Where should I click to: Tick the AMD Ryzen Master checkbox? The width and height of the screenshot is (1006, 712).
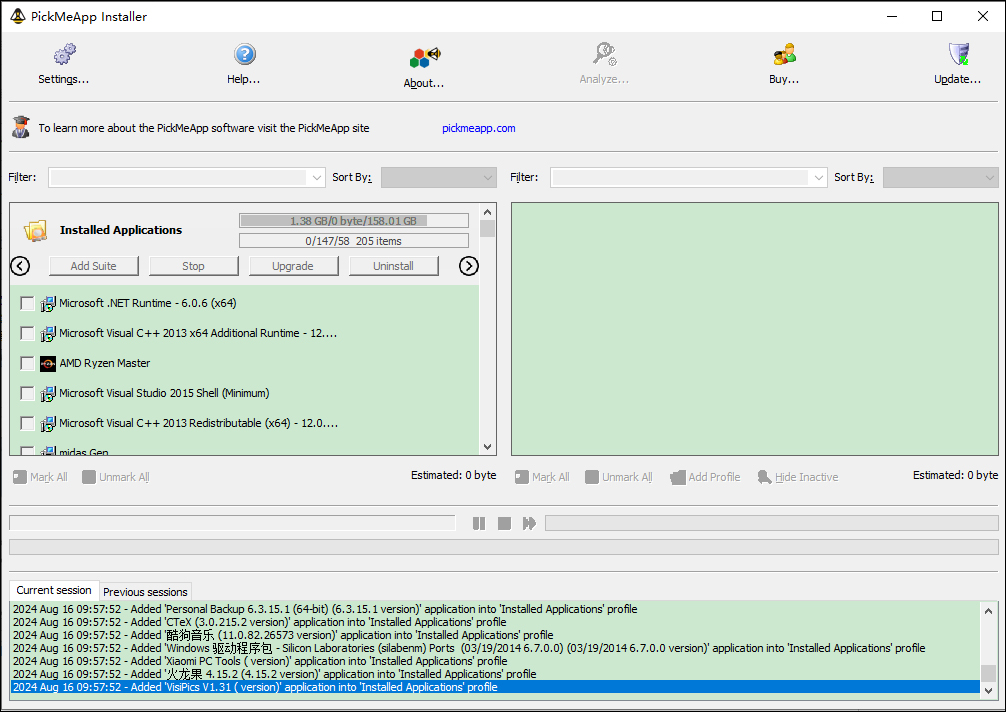[27, 364]
